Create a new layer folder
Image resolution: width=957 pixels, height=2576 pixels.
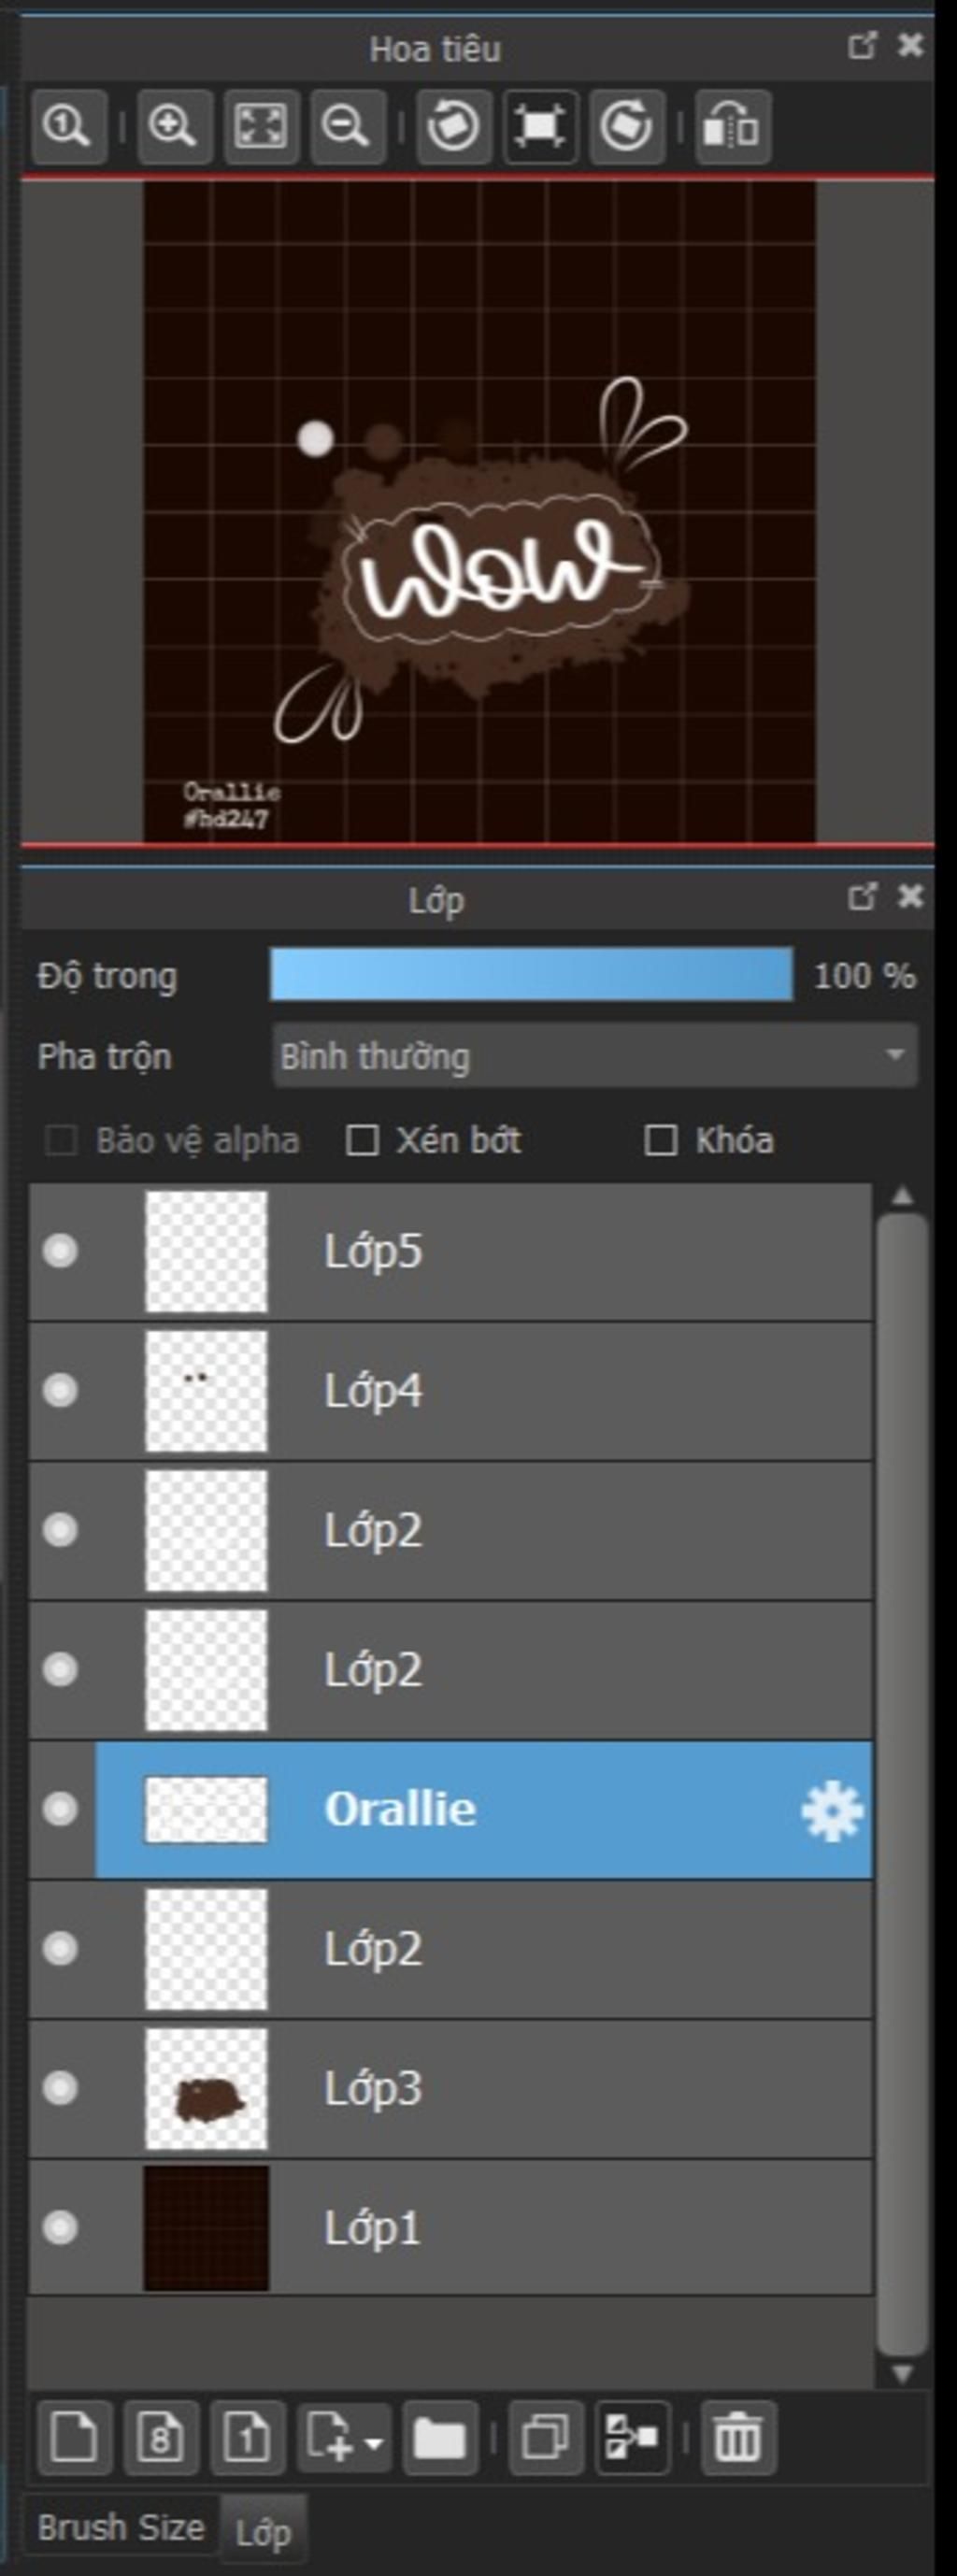pos(440,2438)
